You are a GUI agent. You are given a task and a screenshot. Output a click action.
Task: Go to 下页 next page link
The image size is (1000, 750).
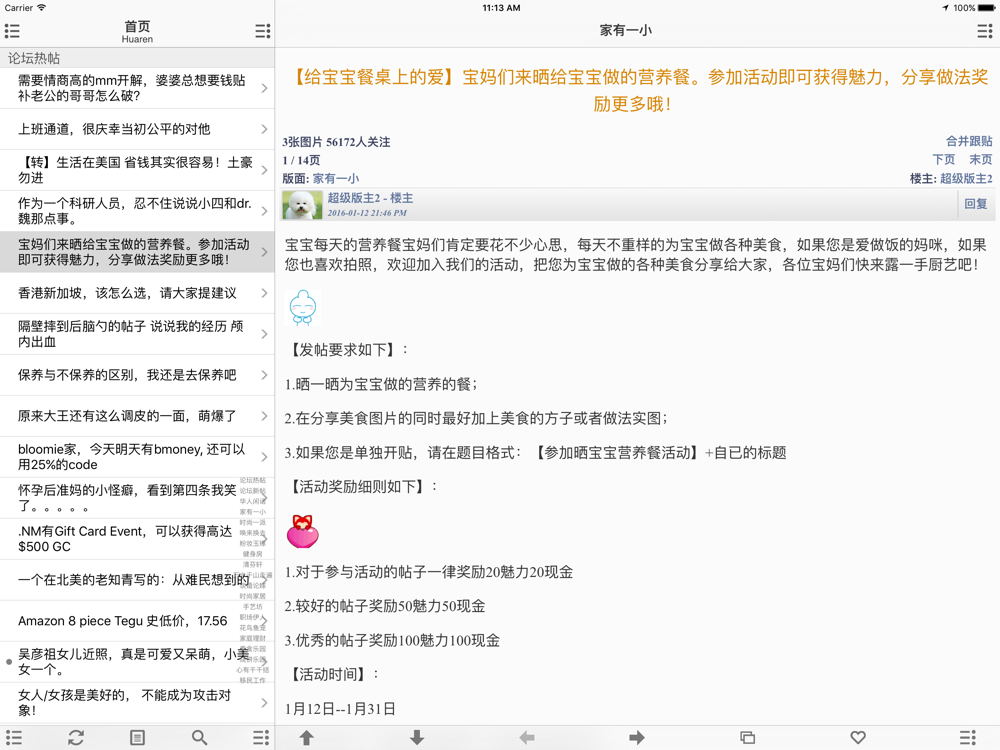tap(943, 160)
